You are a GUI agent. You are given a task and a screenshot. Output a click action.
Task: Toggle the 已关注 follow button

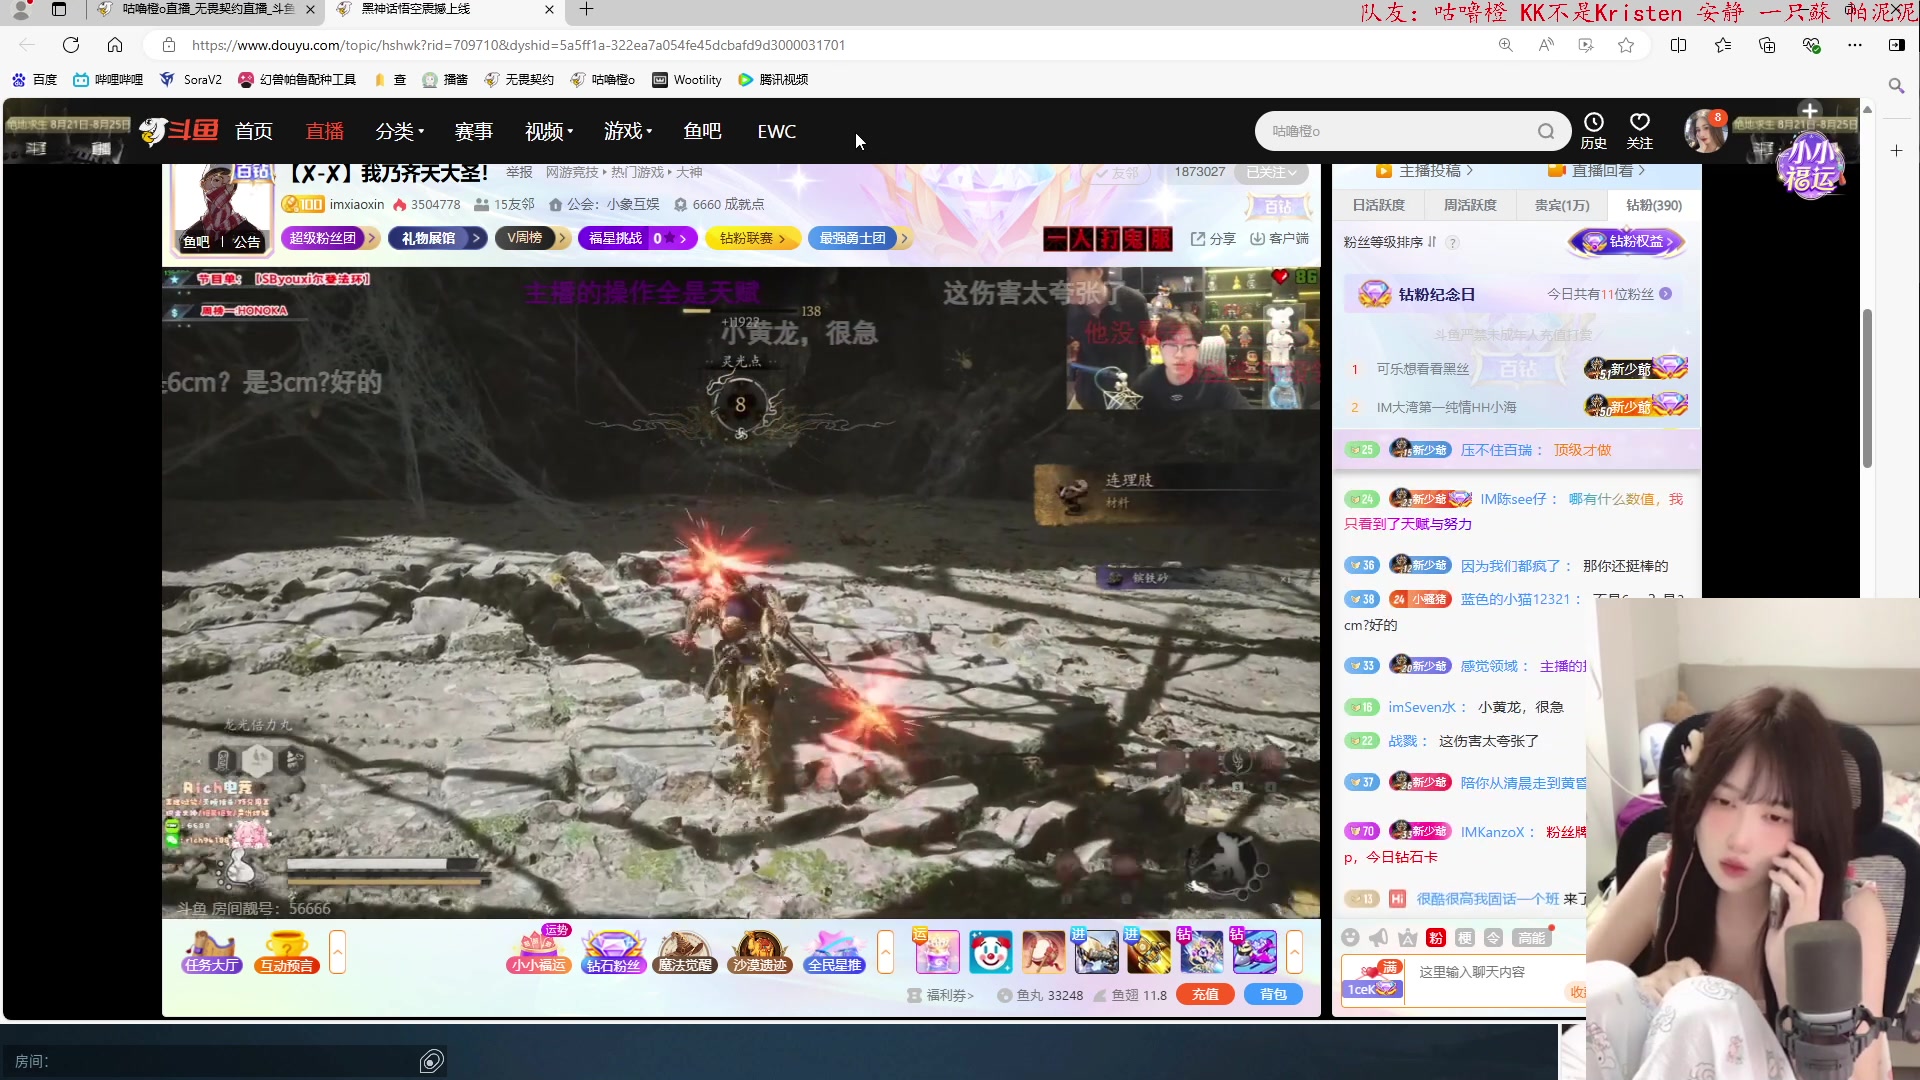pos(1270,172)
